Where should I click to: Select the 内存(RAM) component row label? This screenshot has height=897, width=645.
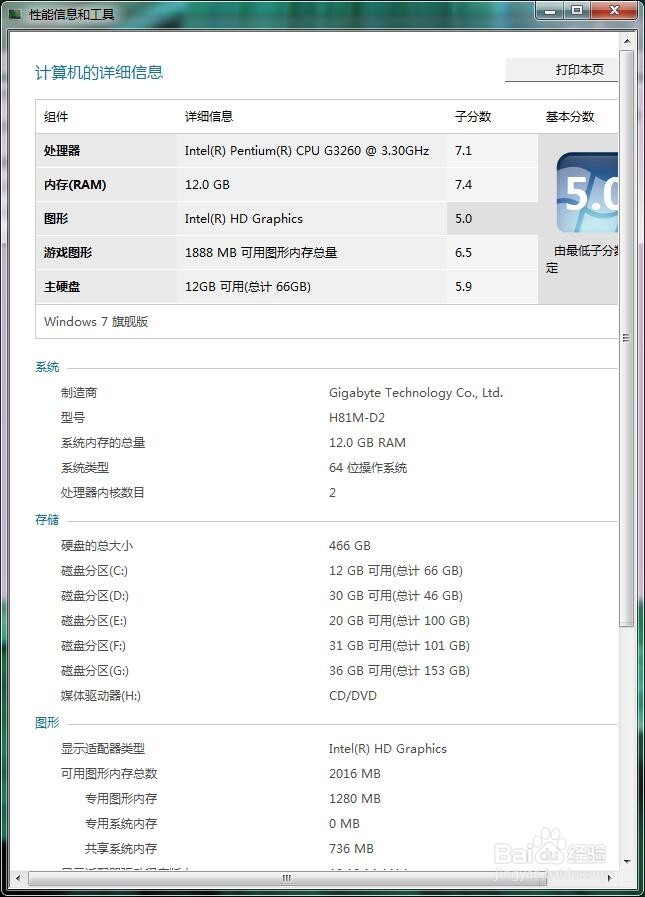[x=75, y=185]
